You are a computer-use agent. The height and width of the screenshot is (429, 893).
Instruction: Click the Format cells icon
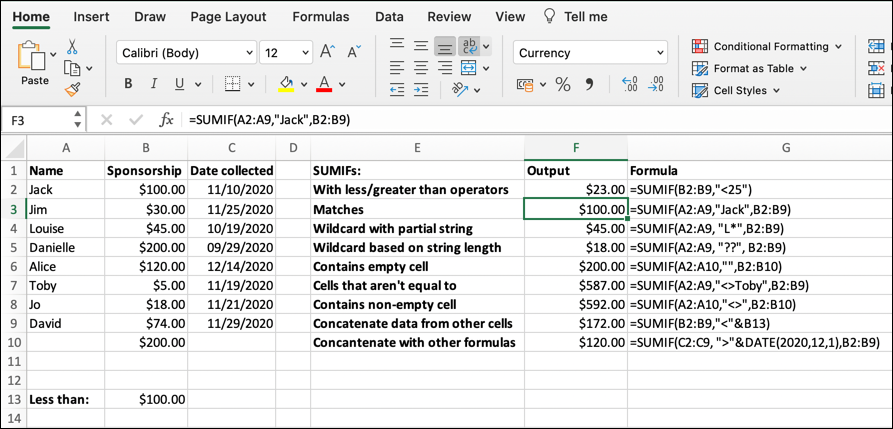[876, 90]
